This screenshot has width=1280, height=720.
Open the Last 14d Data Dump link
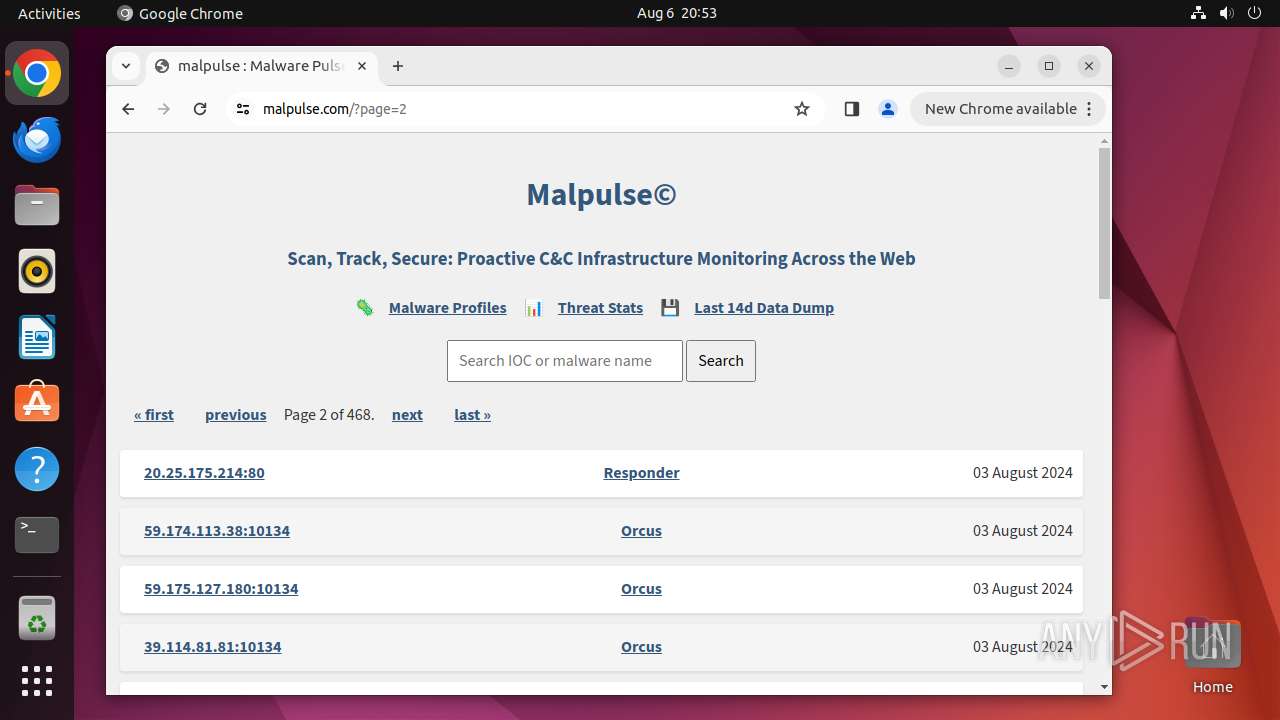click(764, 308)
